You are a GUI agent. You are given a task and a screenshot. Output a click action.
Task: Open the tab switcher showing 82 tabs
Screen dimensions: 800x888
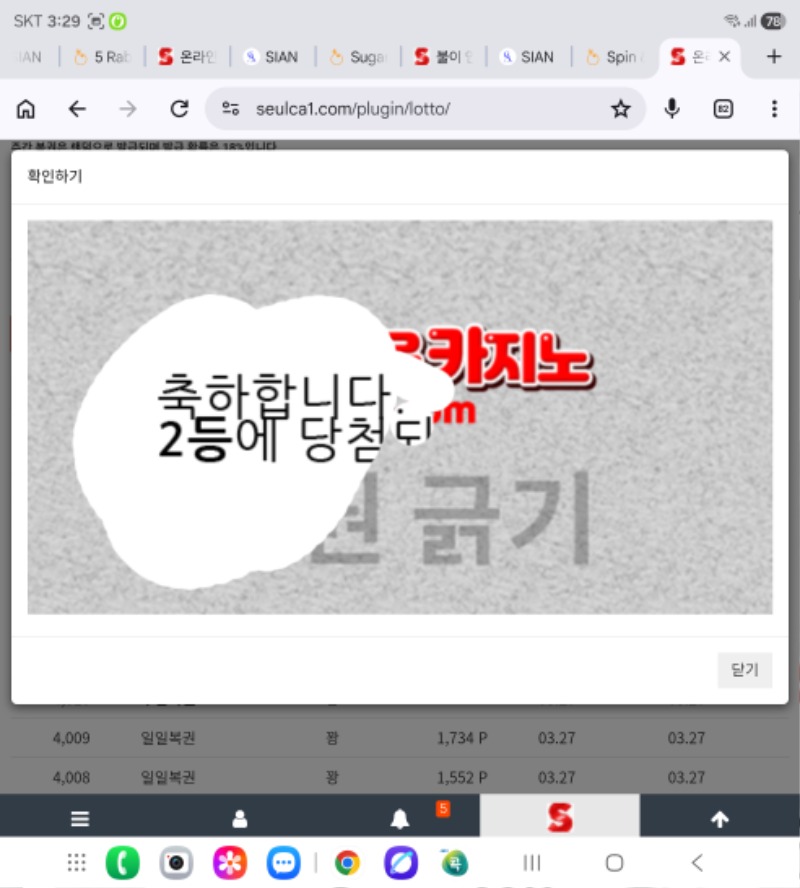coord(723,109)
